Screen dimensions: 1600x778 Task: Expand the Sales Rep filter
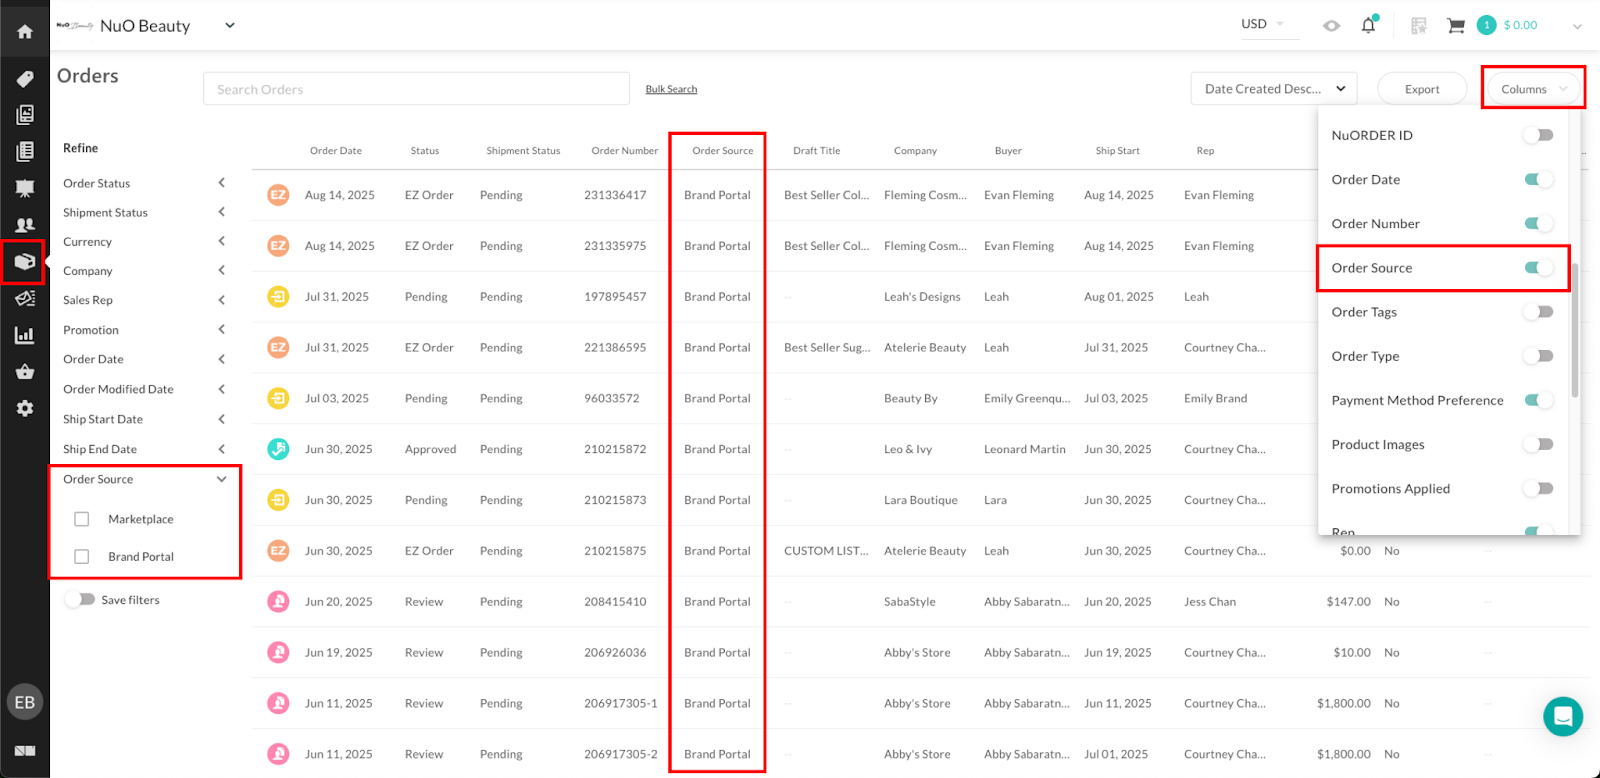pos(221,300)
